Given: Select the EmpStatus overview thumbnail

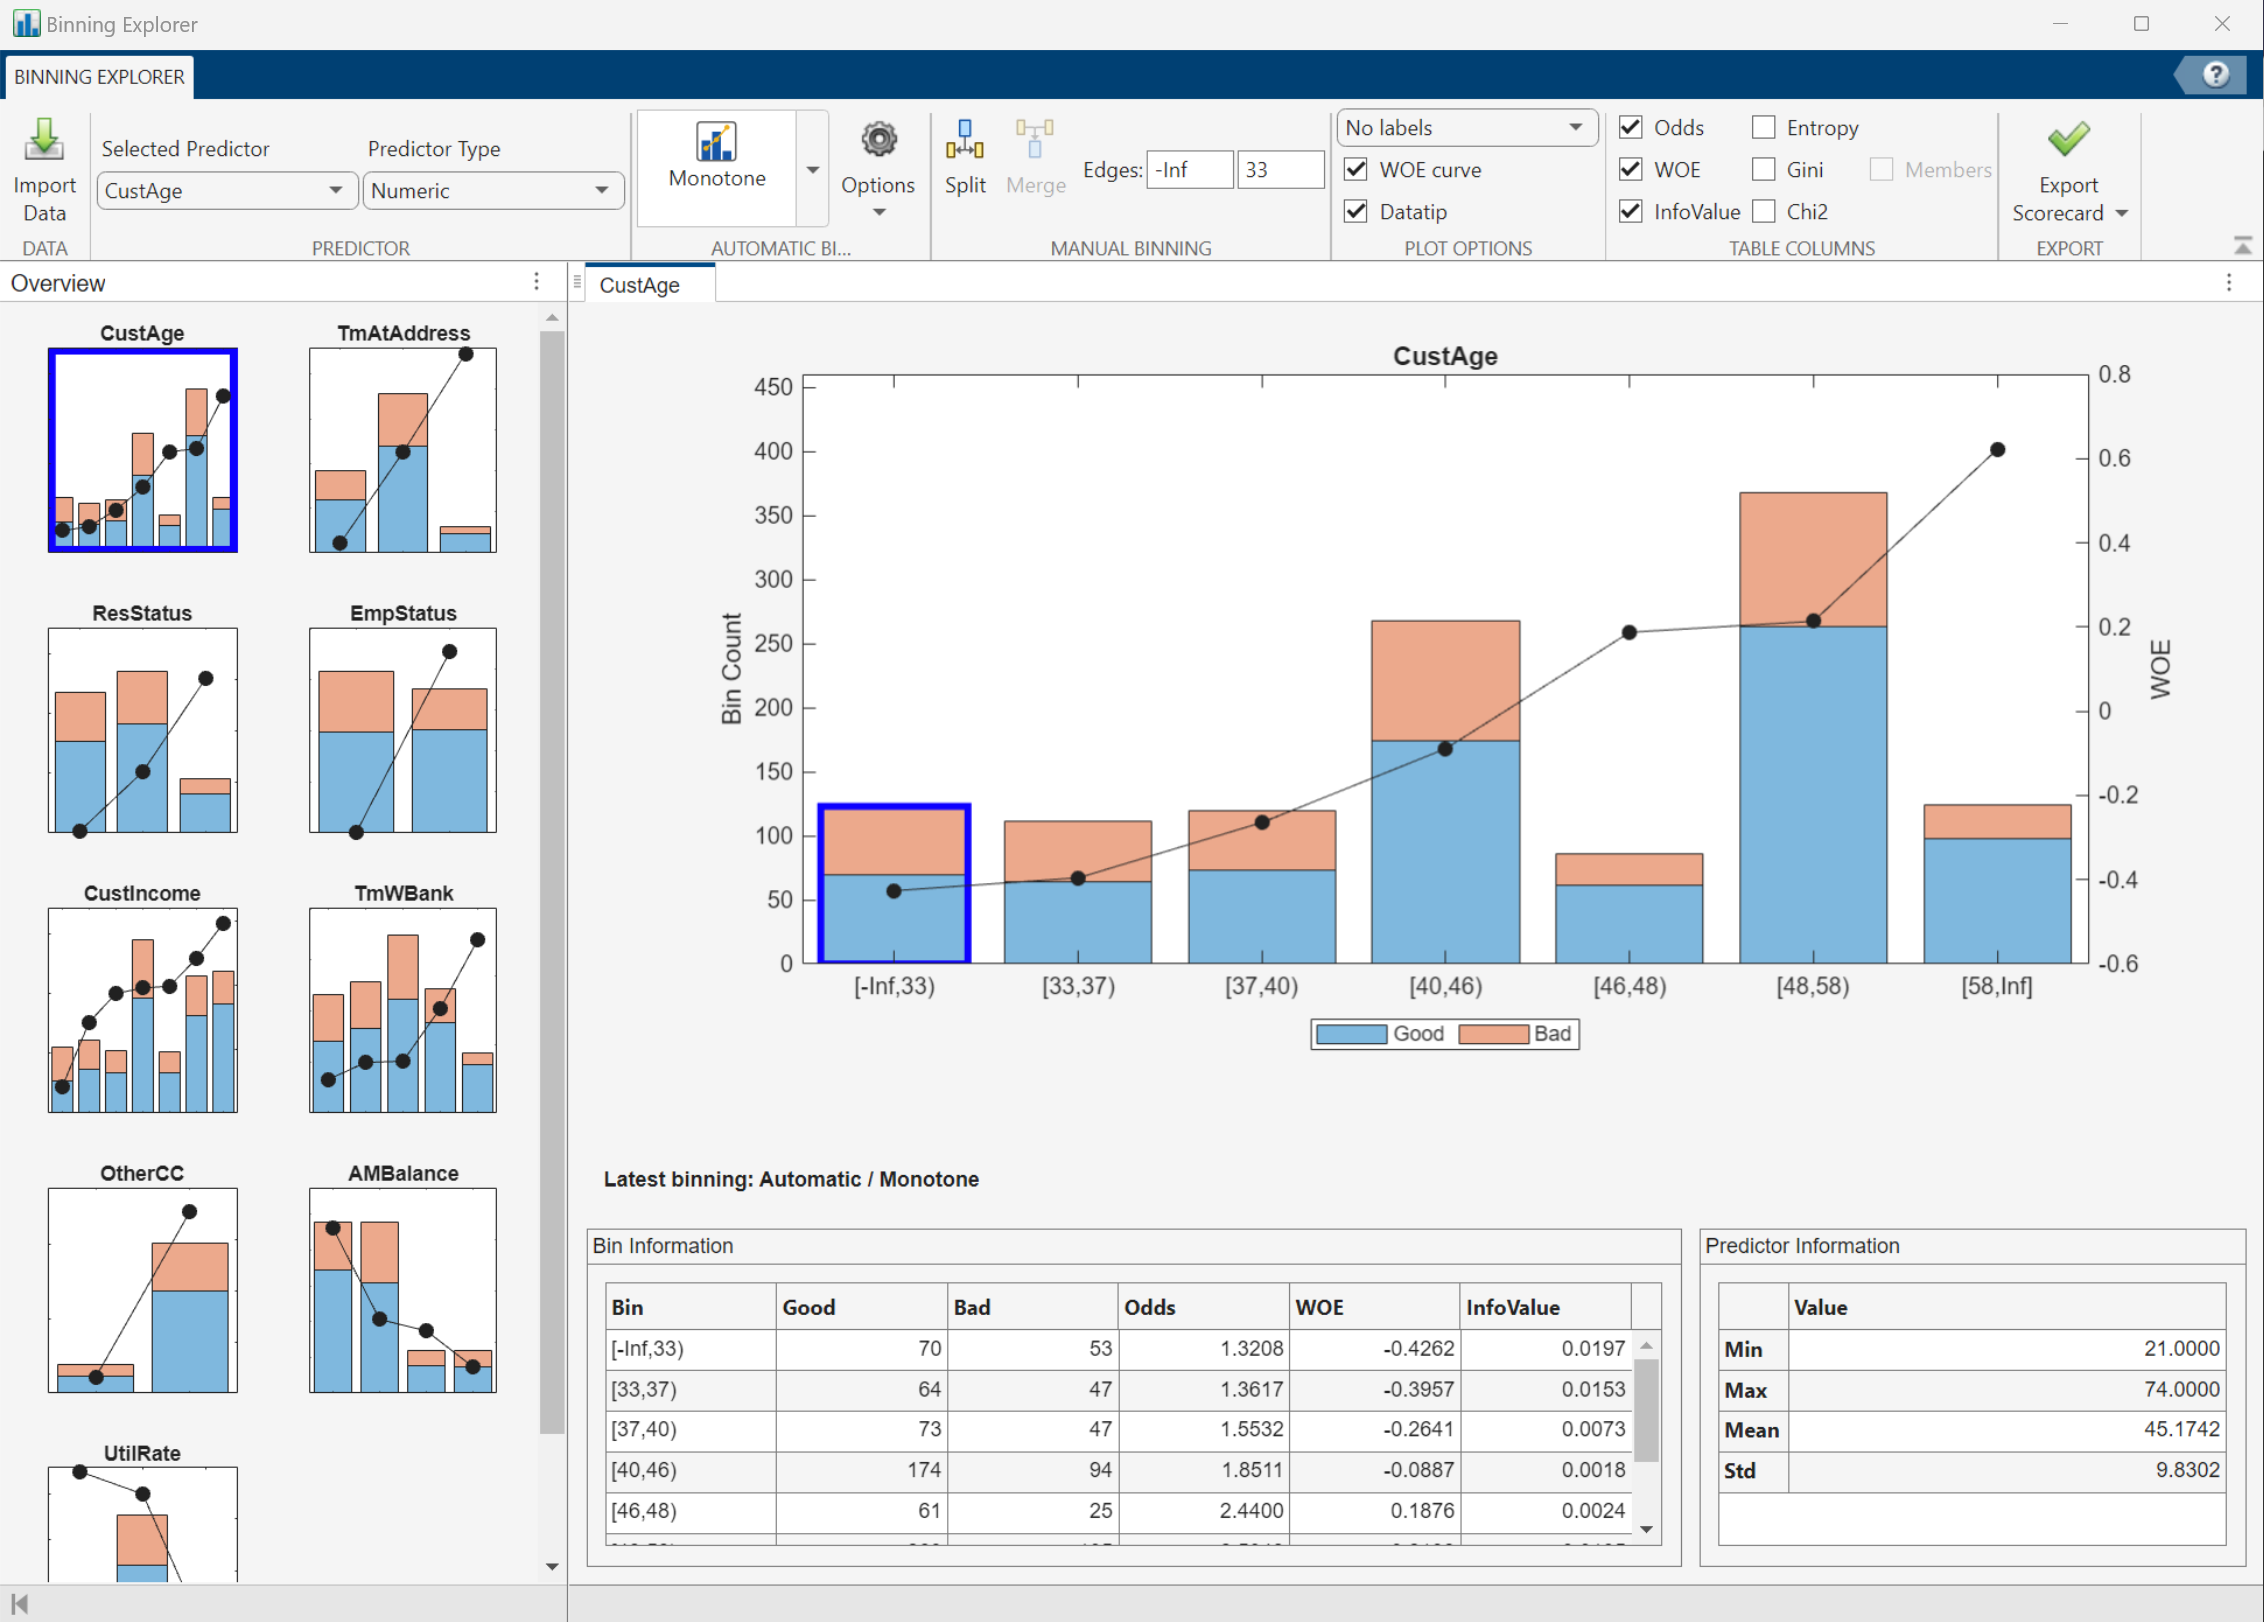Looking at the screenshot, I should pos(403,730).
